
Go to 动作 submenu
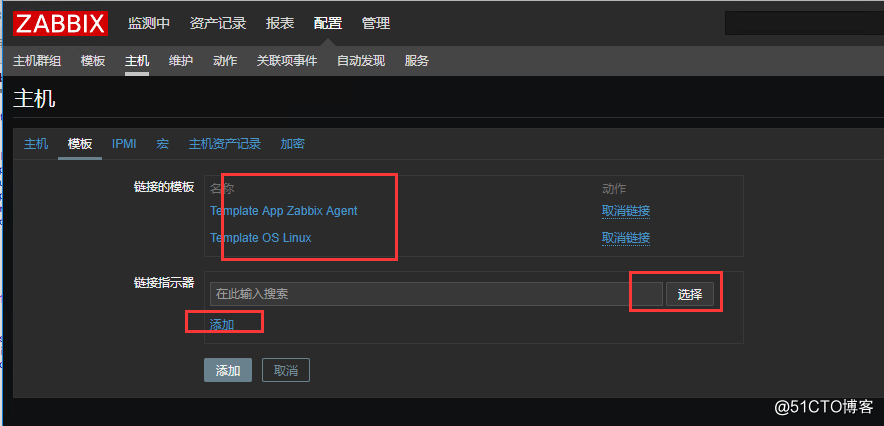225,61
